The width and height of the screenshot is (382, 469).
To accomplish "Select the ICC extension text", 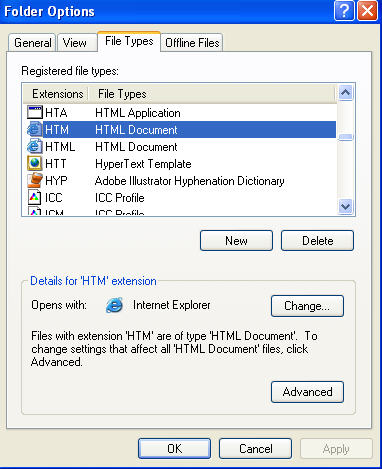I will point(54,198).
